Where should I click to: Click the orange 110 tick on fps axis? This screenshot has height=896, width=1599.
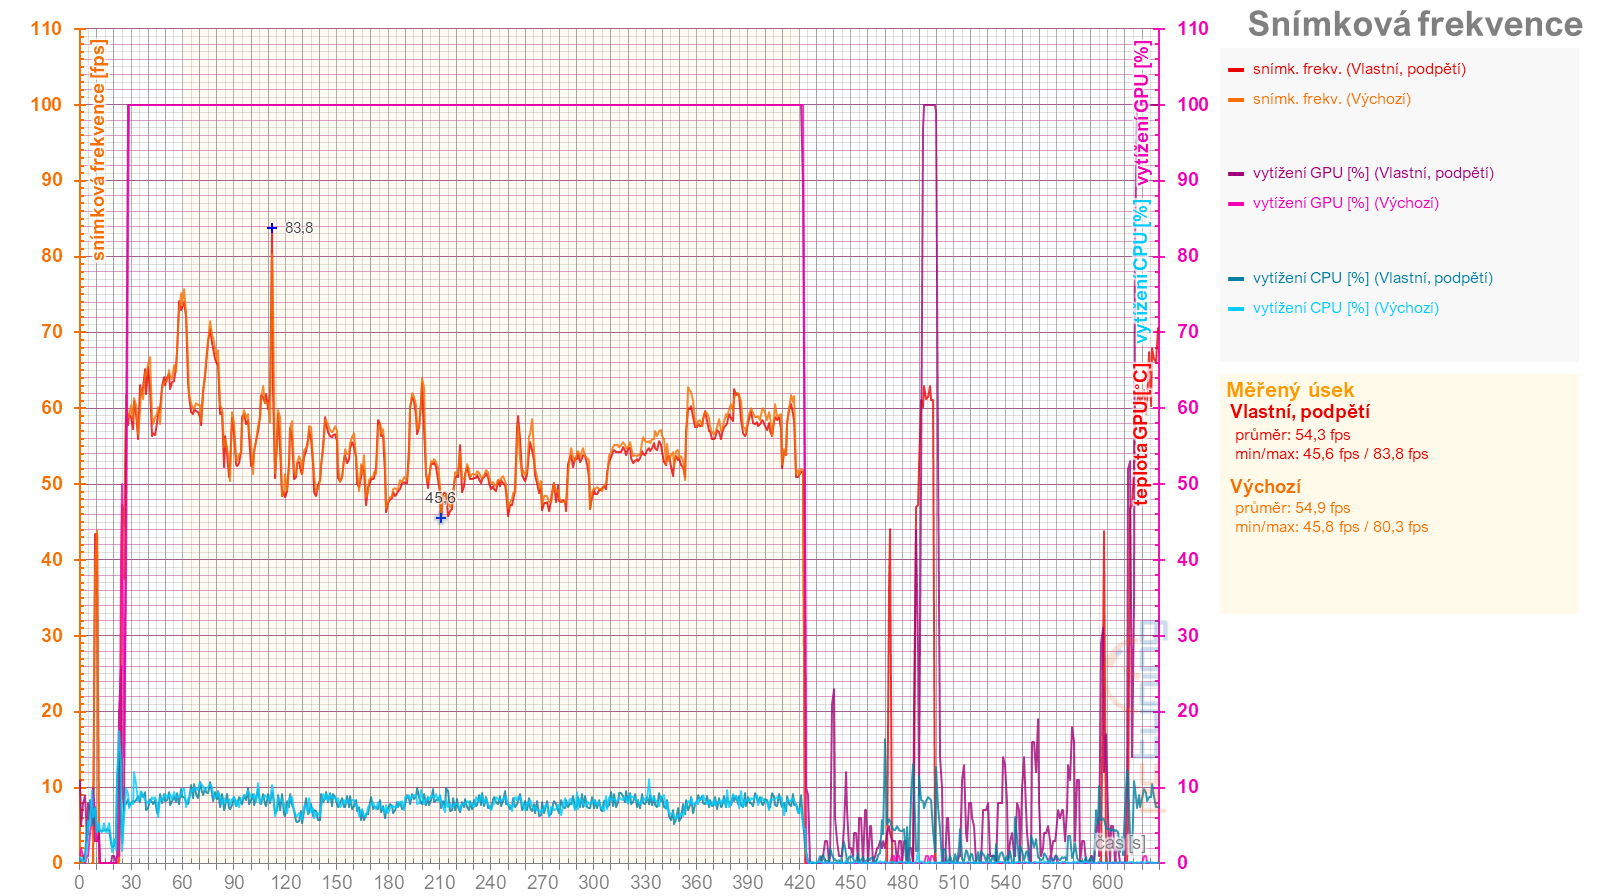(46, 28)
